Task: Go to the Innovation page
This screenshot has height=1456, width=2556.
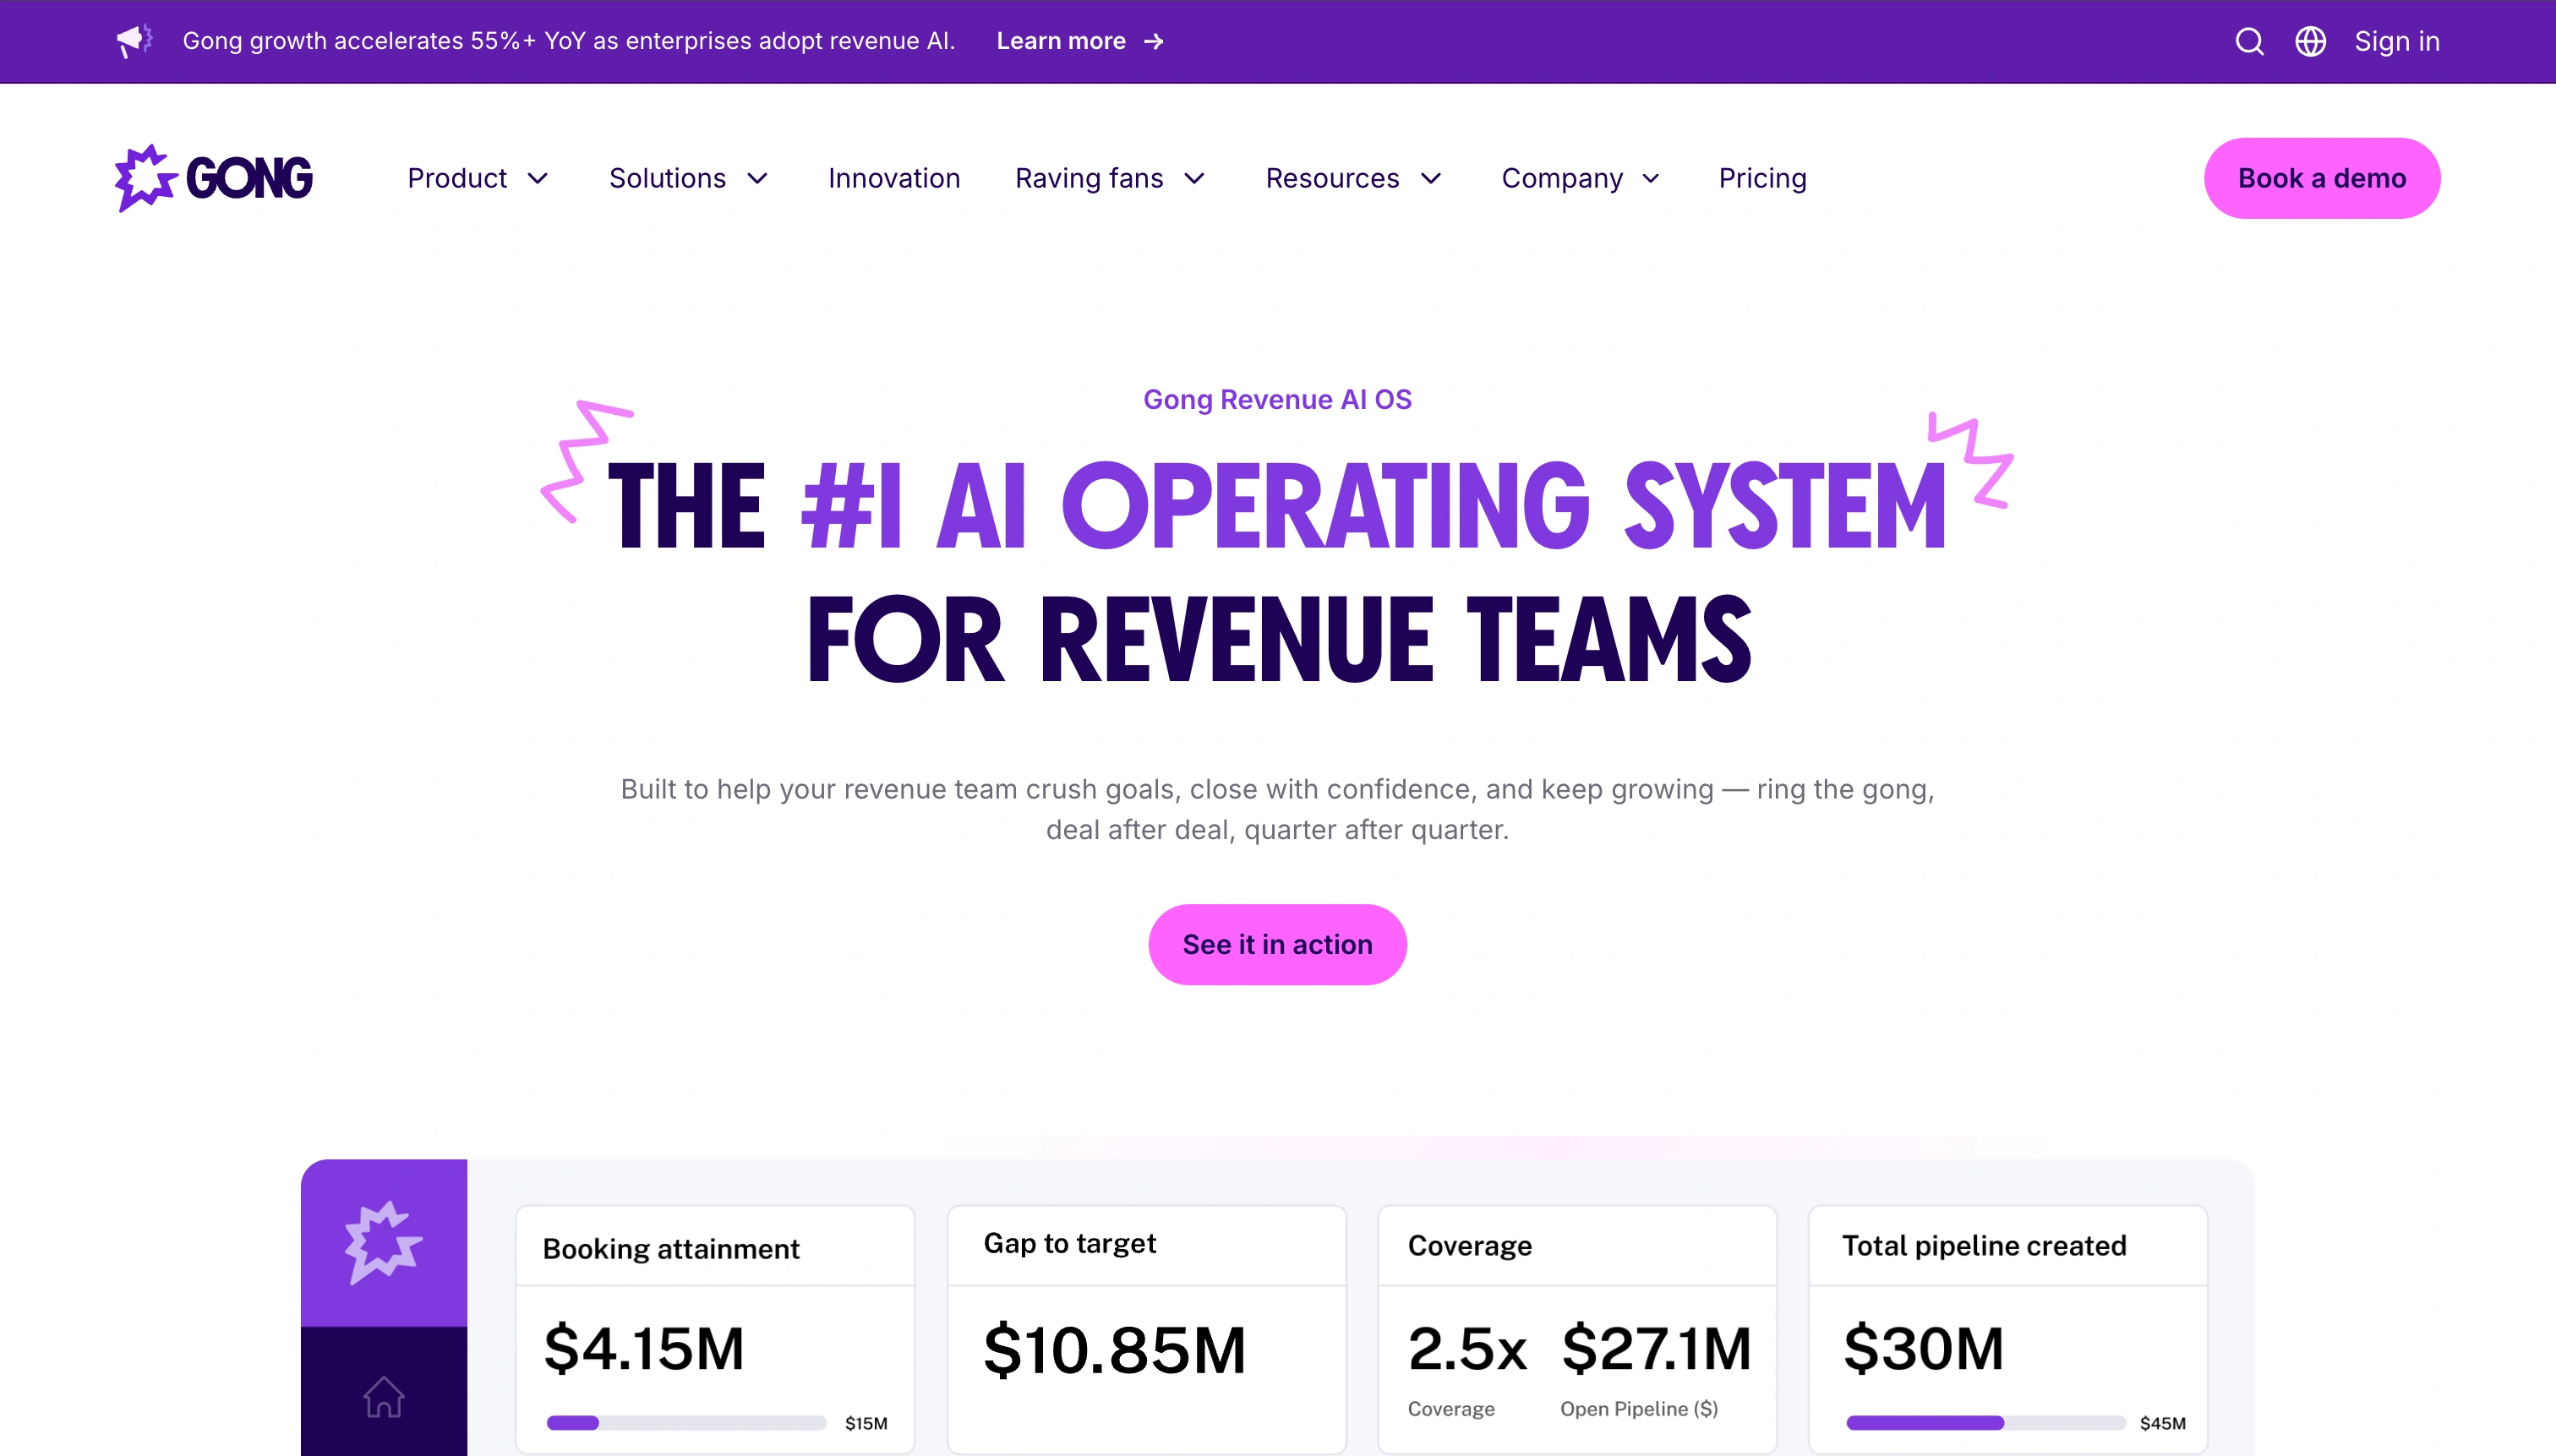Action: (x=894, y=178)
